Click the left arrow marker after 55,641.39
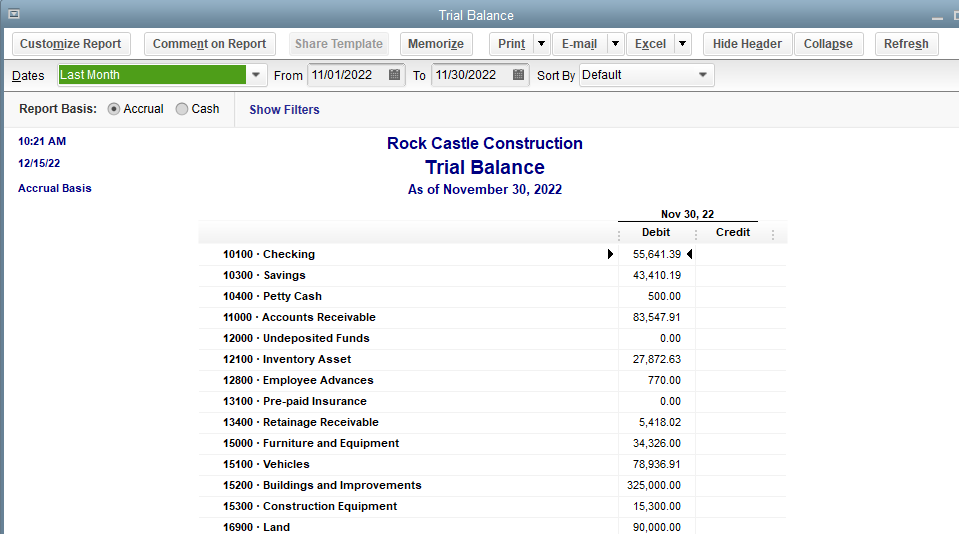The image size is (959, 534). pyautogui.click(x=689, y=254)
